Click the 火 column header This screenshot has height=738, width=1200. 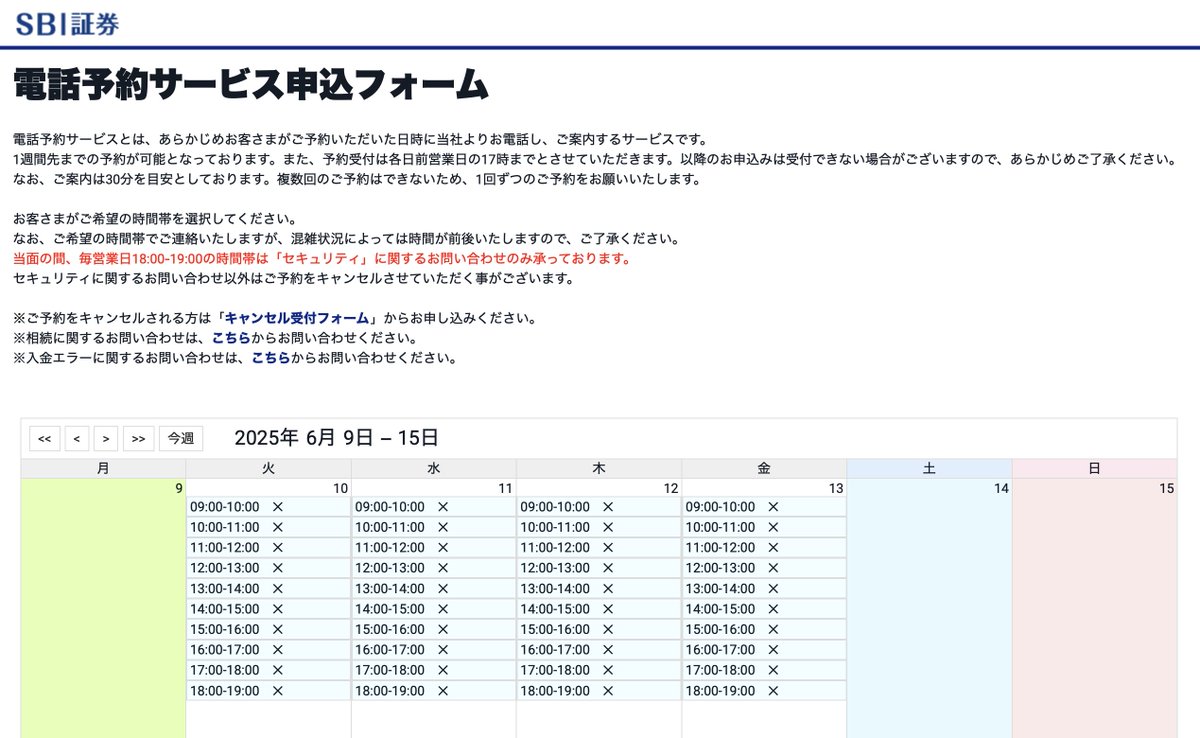coord(268,468)
